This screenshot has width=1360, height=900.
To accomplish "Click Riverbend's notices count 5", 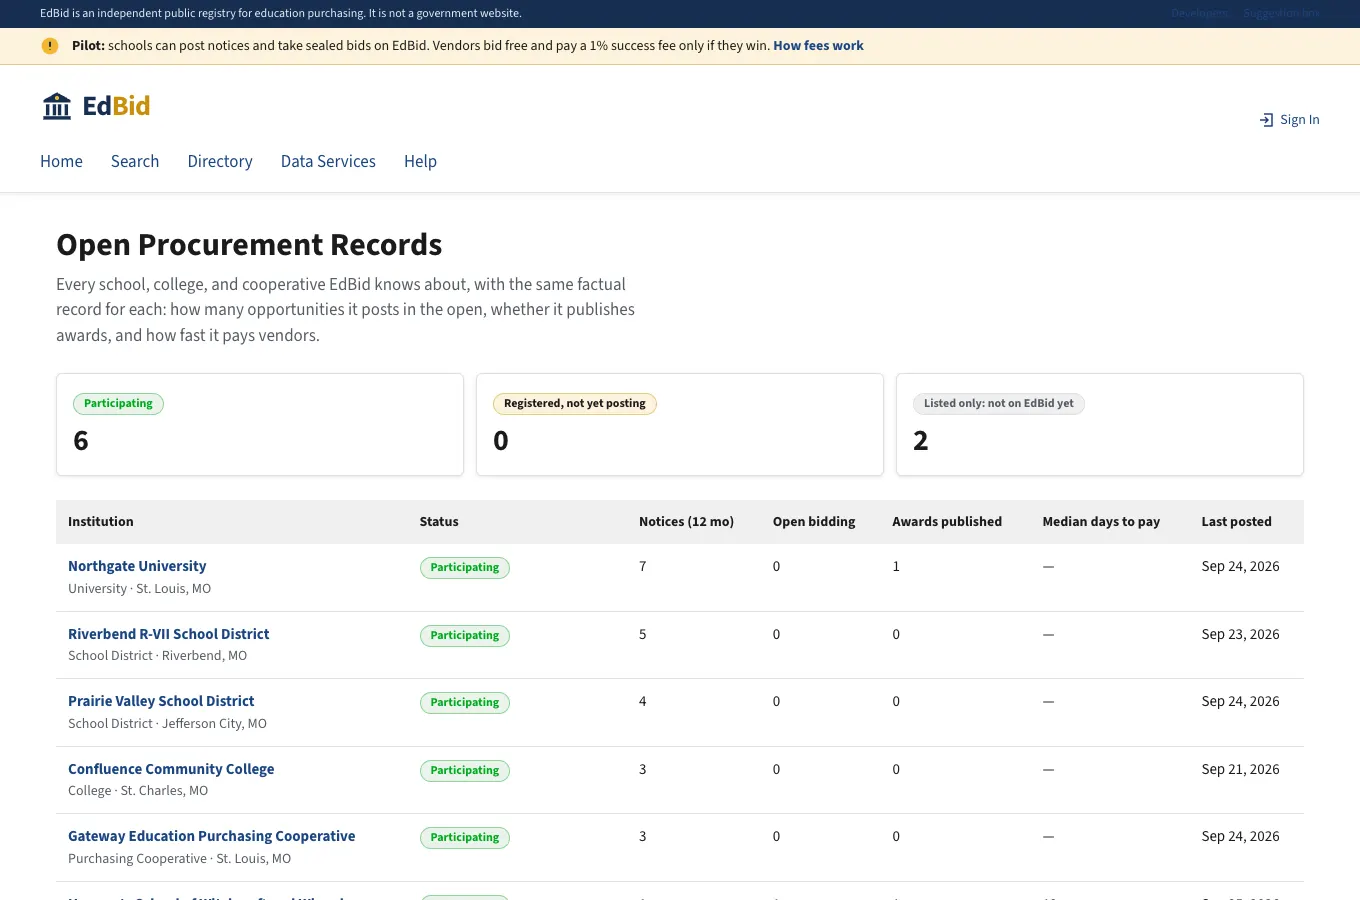I will (643, 634).
